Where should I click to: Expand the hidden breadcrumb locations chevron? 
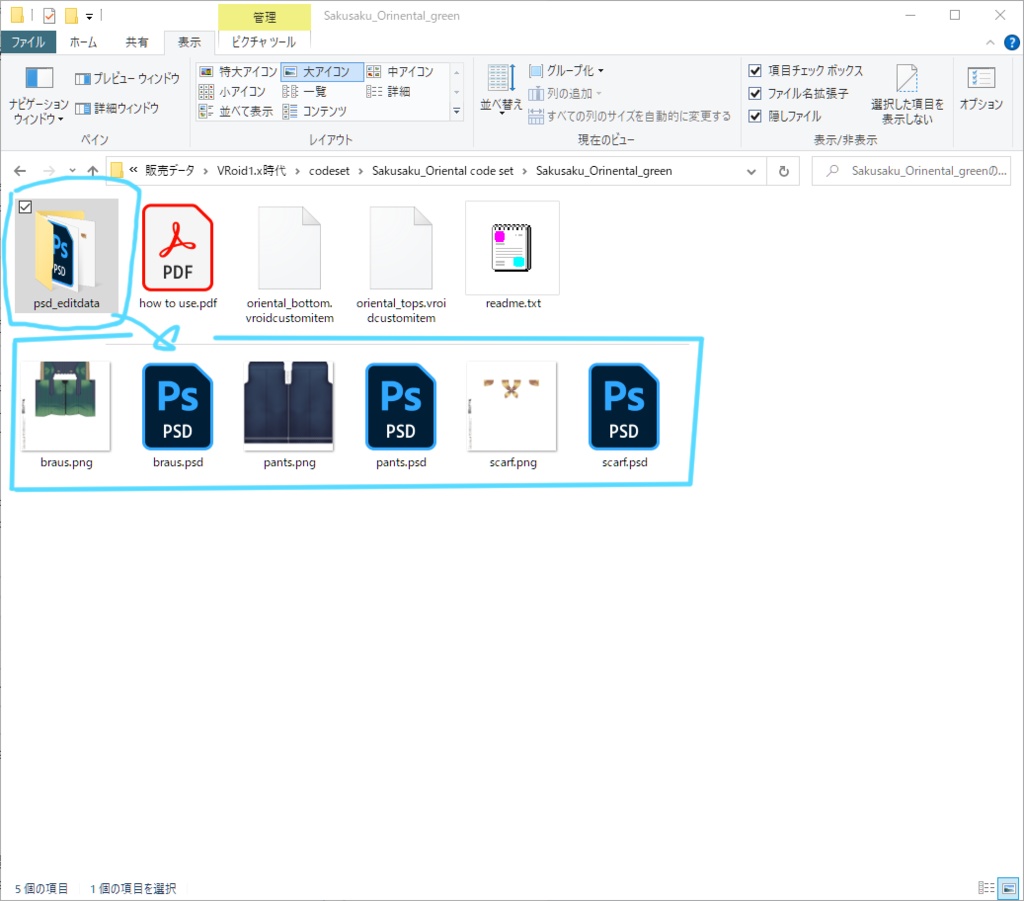tap(133, 170)
